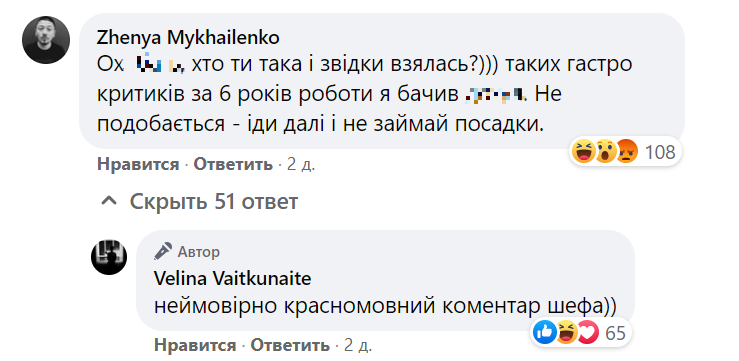Click the heart reaction on Velina's reply

pyautogui.click(x=587, y=333)
